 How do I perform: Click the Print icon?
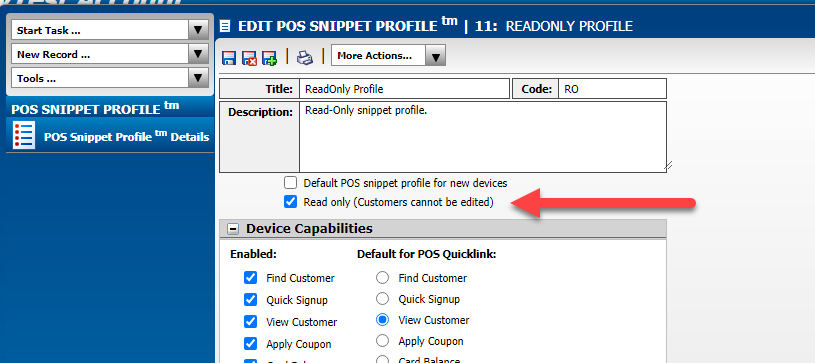[x=305, y=57]
